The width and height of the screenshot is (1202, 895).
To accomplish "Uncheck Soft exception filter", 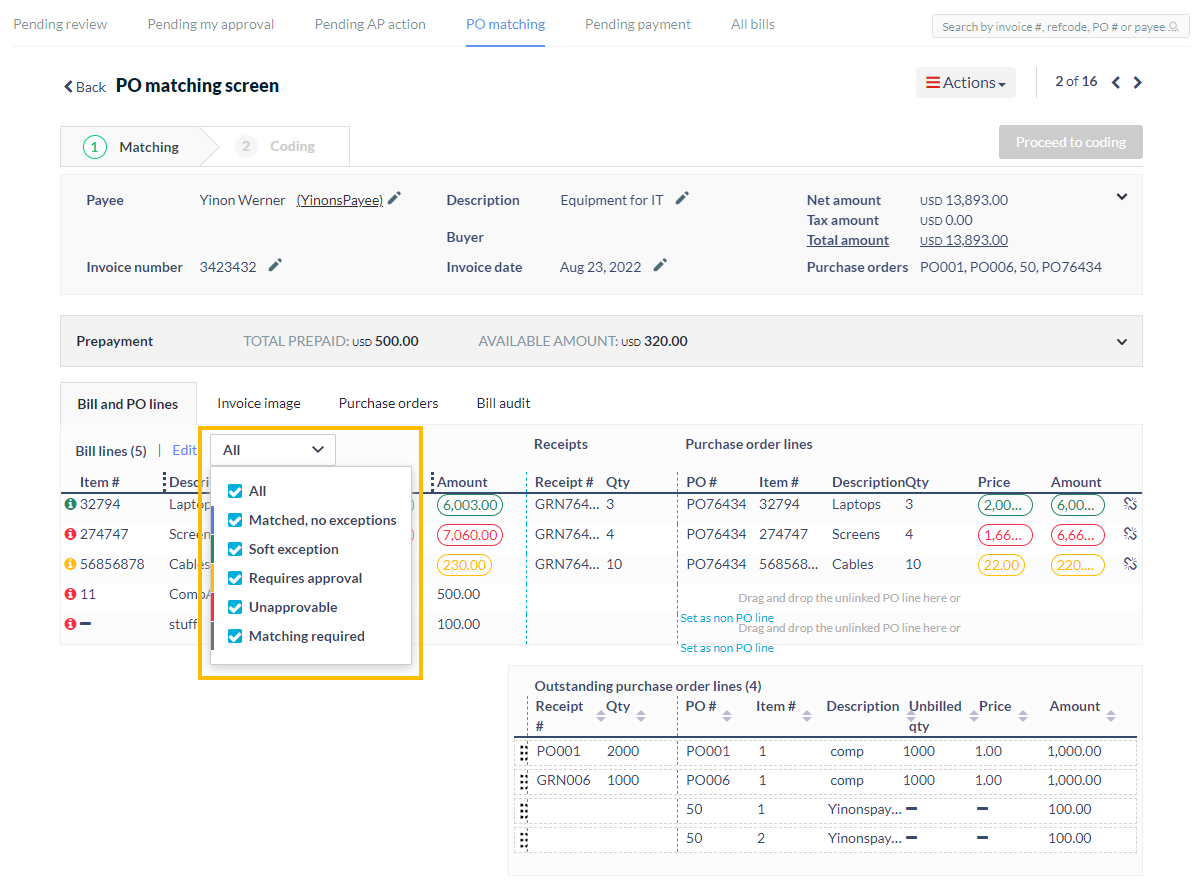I will (235, 549).
